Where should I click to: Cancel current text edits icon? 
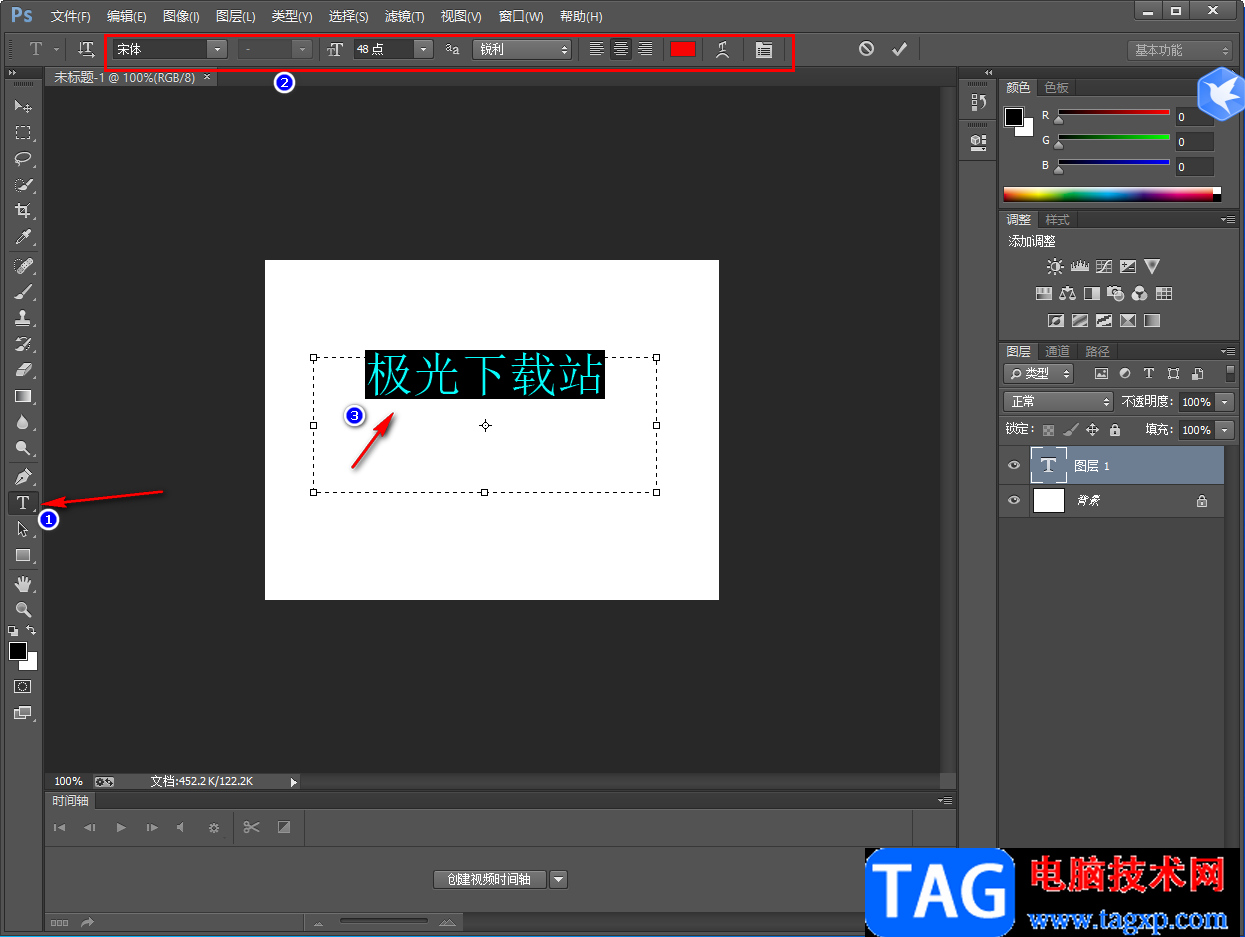[866, 49]
